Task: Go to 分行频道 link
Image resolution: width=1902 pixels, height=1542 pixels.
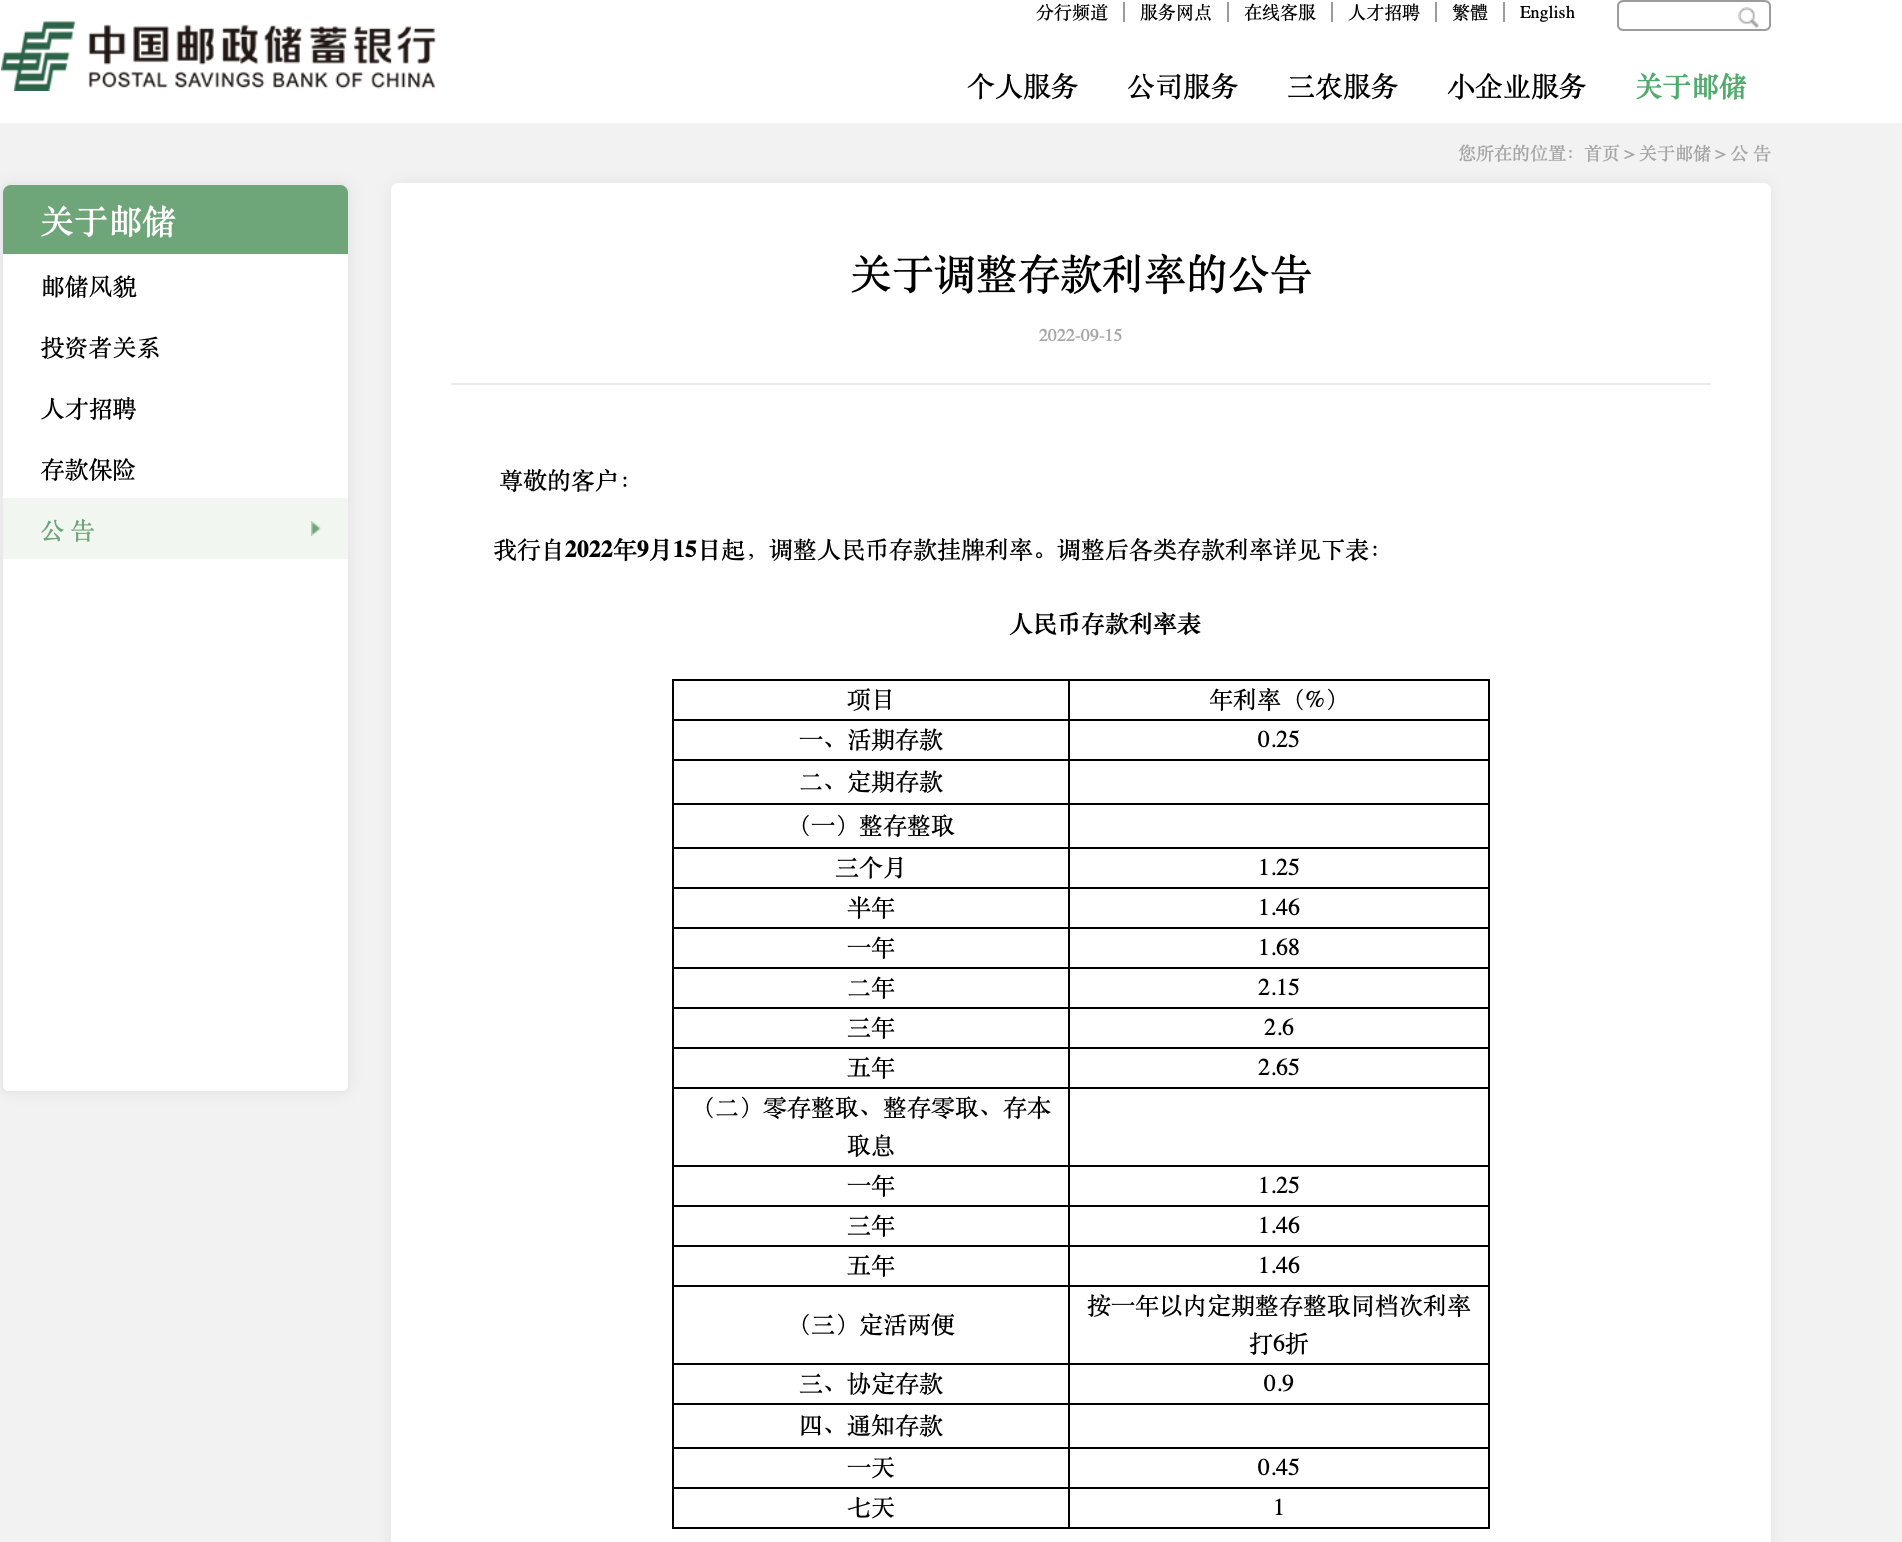Action: point(1071,13)
